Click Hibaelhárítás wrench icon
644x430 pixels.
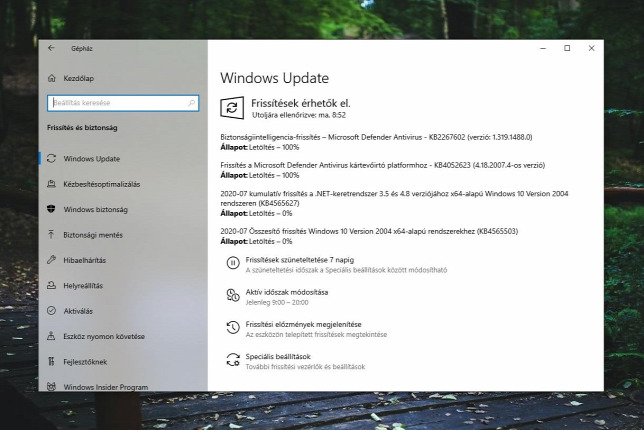coord(51,260)
